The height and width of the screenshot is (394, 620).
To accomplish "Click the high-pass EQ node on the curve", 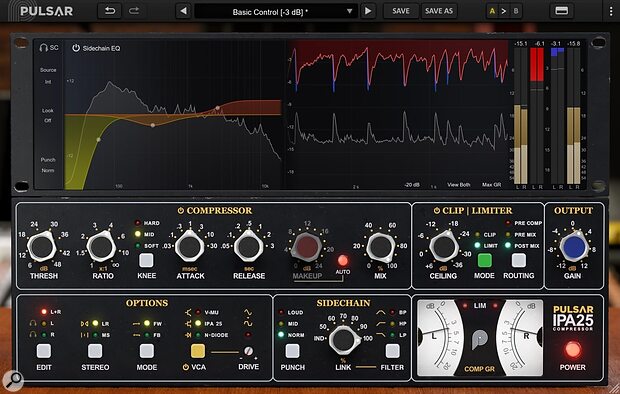I will pyautogui.click(x=98, y=139).
